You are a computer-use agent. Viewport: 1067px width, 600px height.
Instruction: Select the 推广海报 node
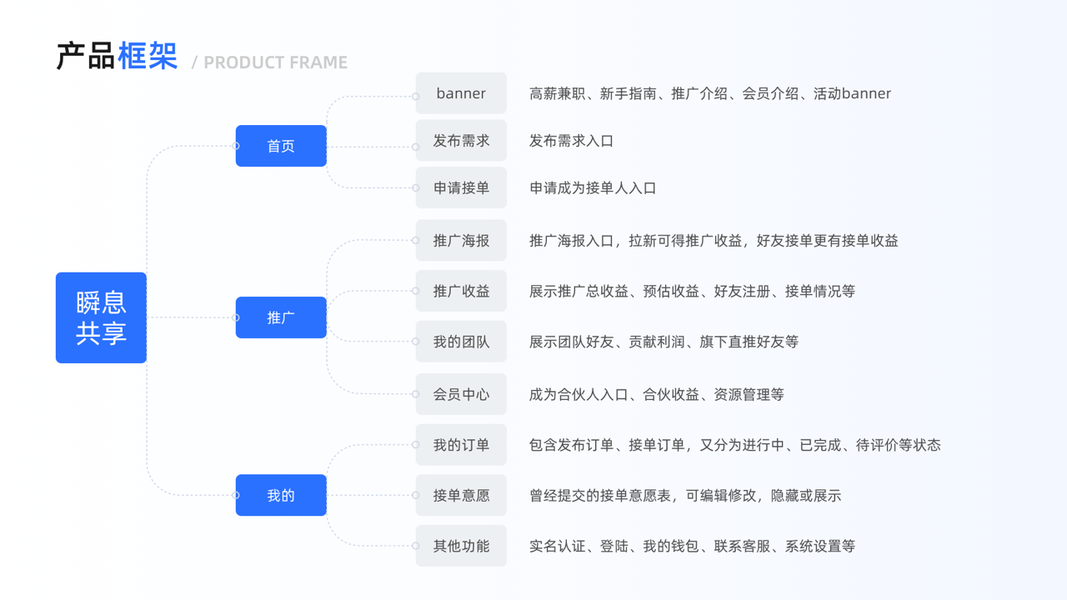pos(461,241)
